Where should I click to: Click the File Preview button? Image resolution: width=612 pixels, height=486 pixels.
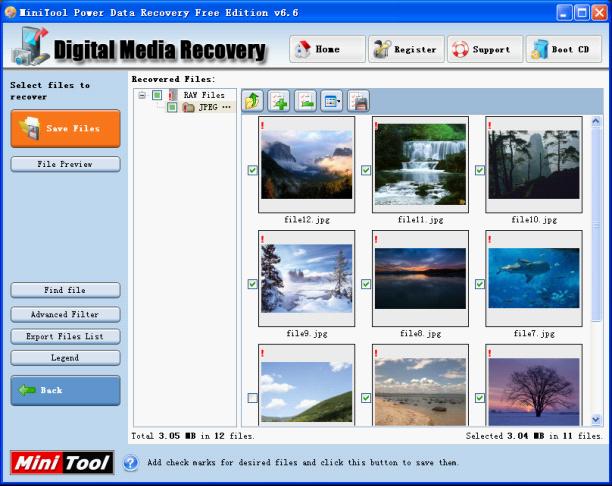[x=65, y=164]
